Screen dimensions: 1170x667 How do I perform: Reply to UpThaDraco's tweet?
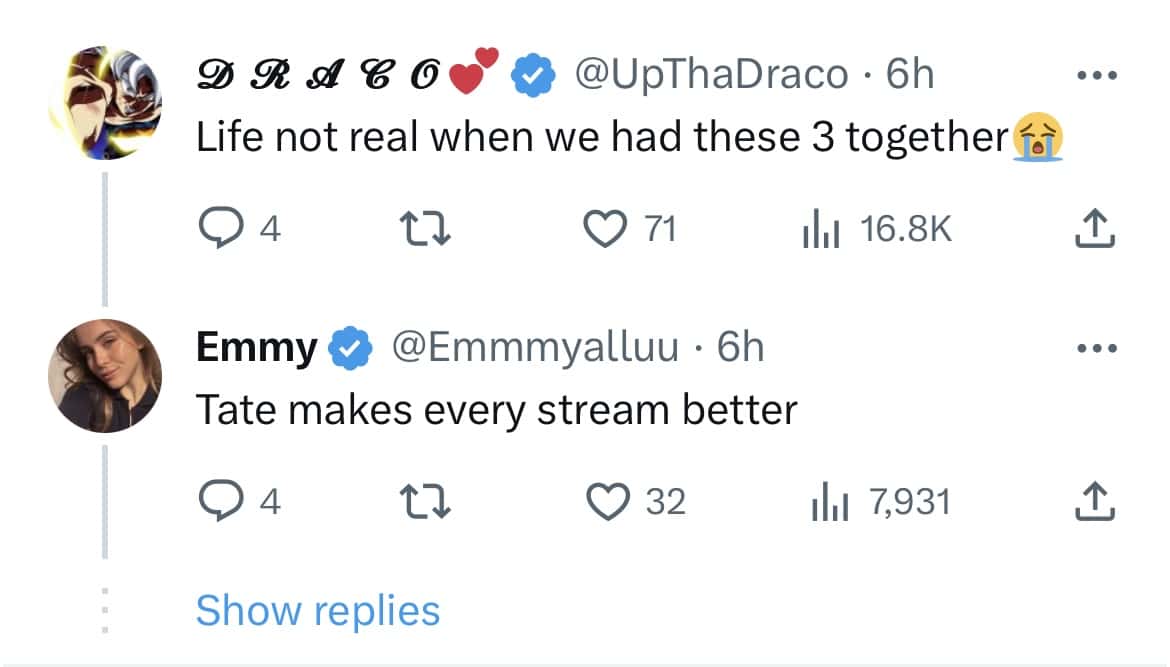tap(217, 230)
